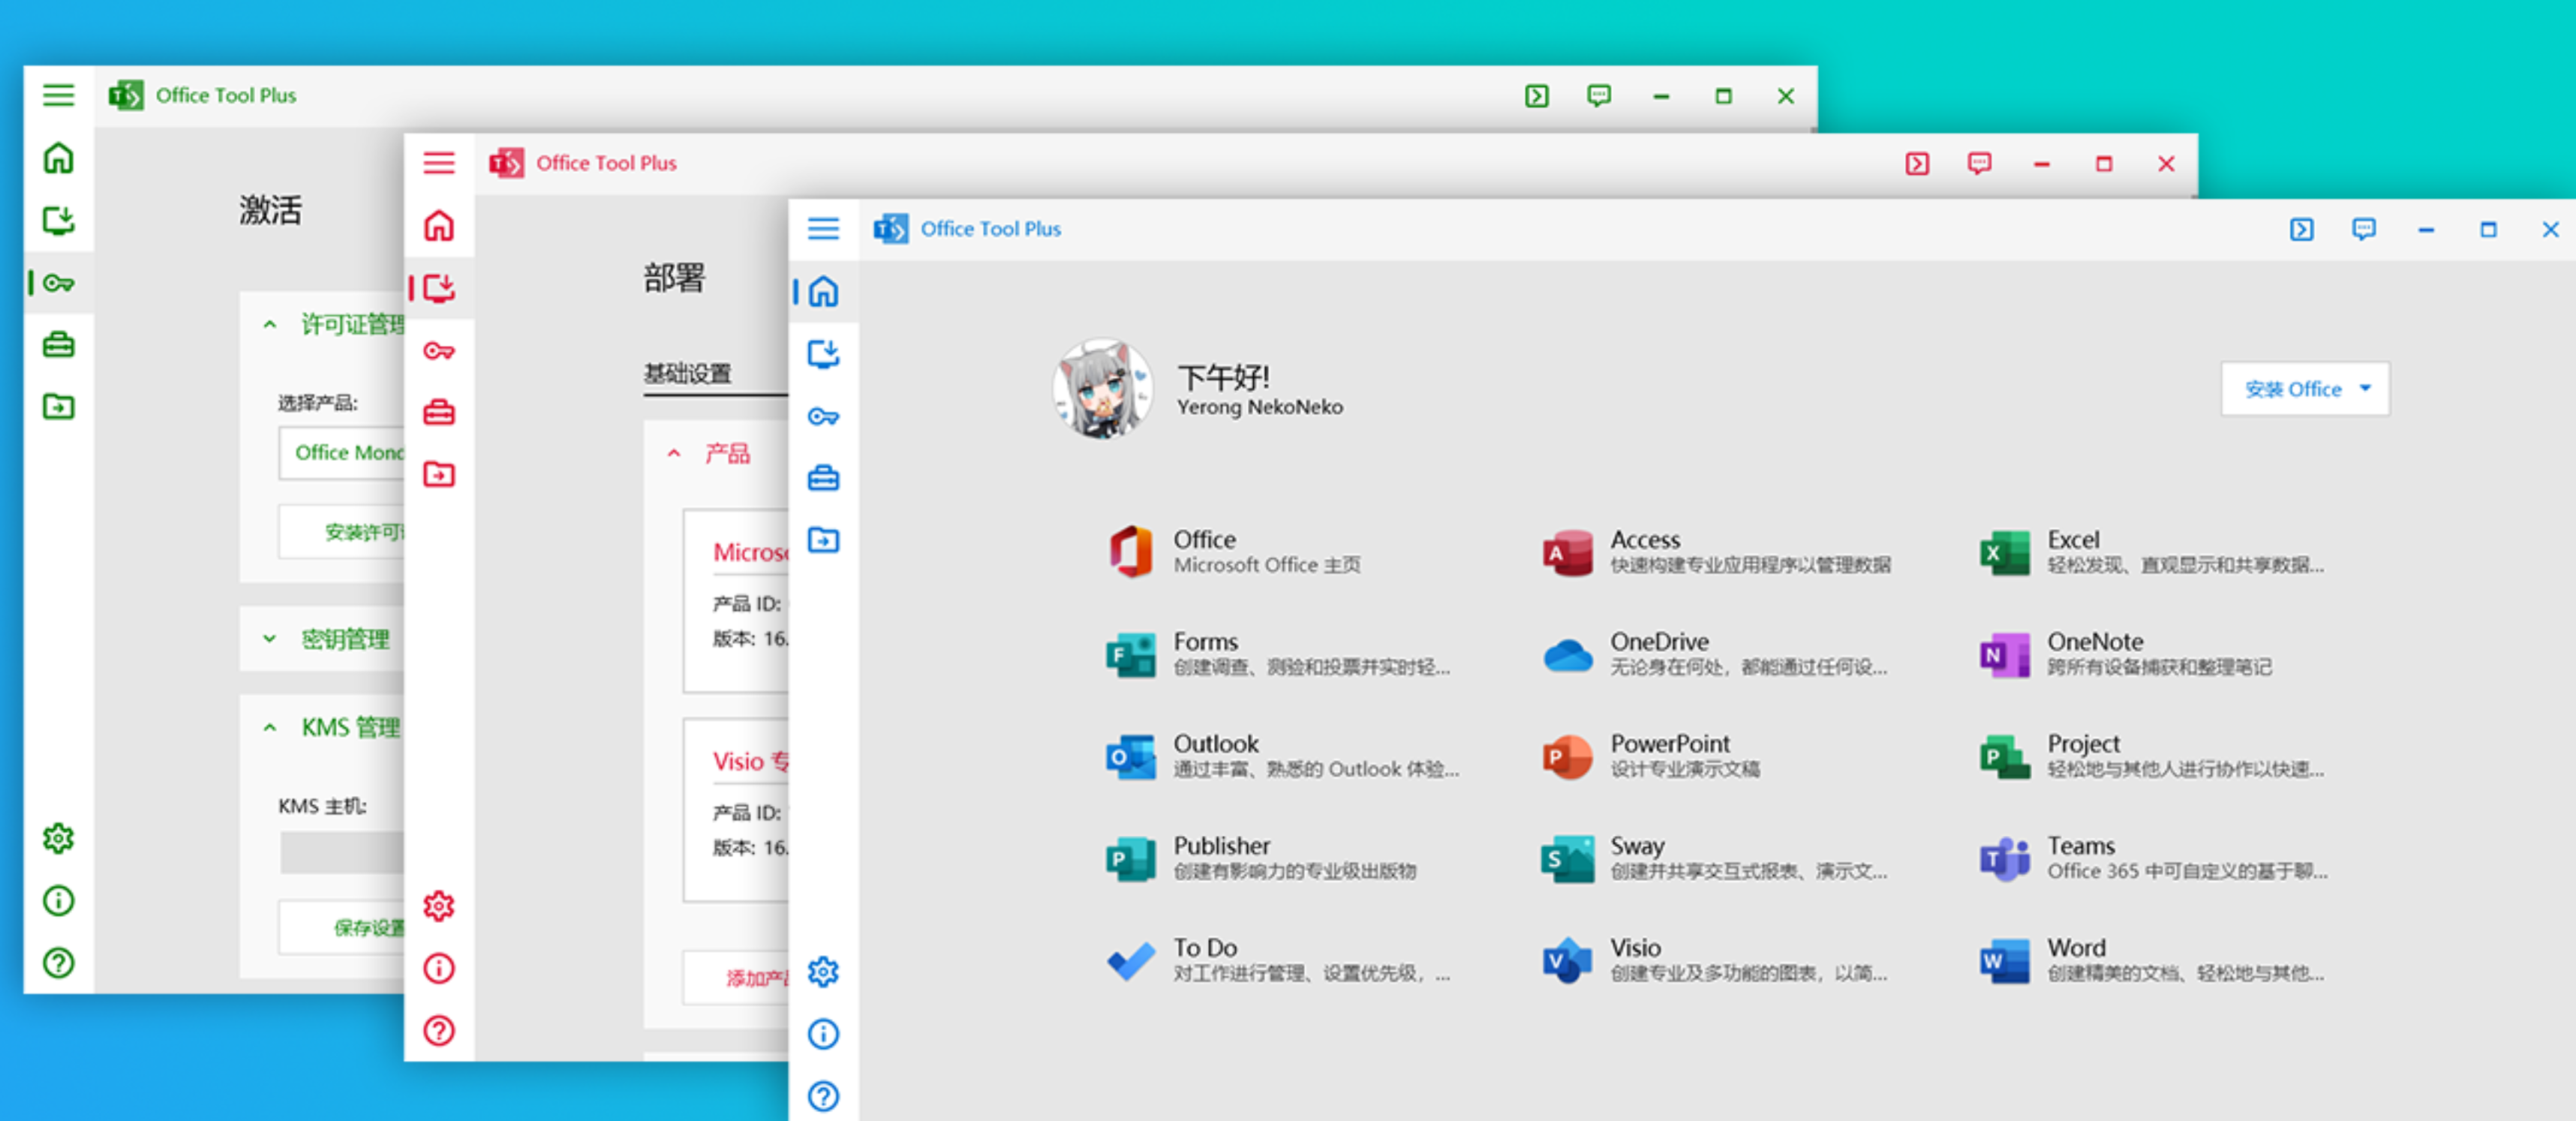2576x1121 pixels.
Task: Open the hamburger menu in blue window
Action: coord(823,229)
